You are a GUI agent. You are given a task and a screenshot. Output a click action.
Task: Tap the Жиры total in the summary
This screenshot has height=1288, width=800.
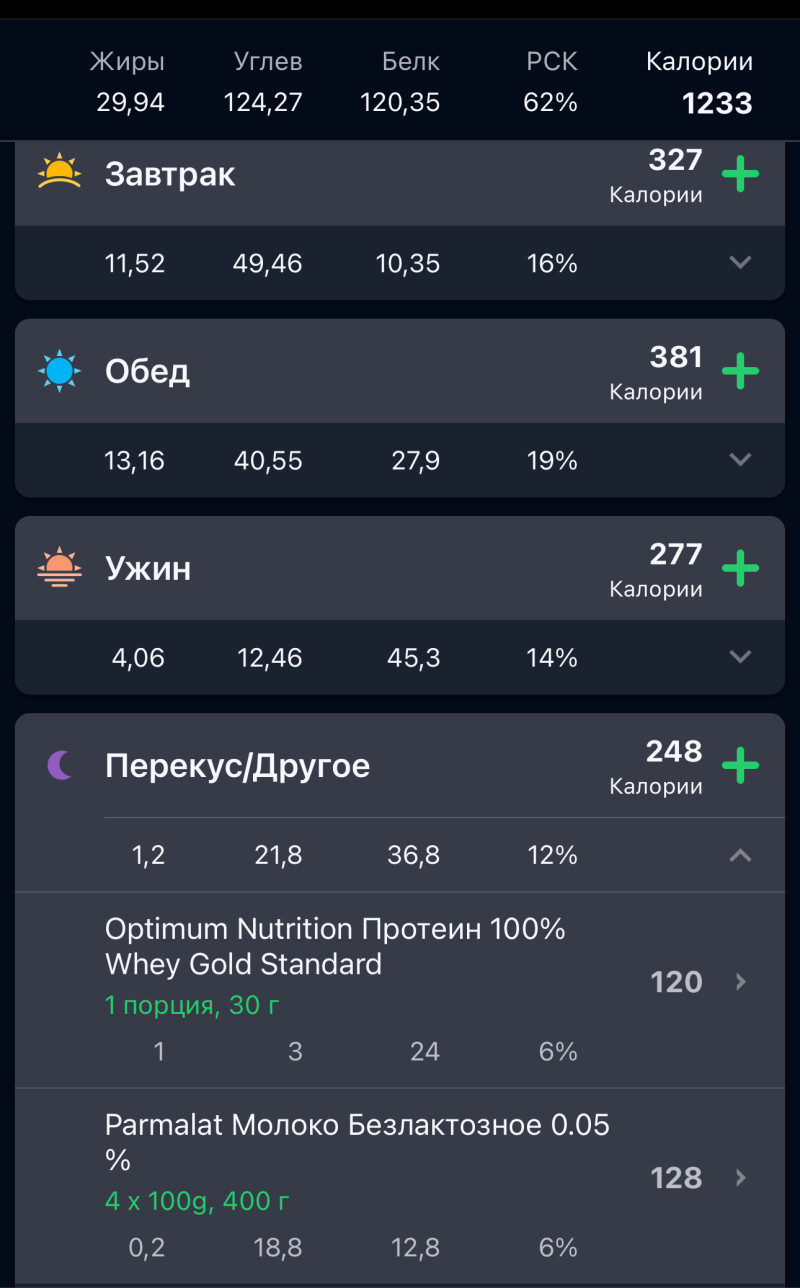coord(130,82)
